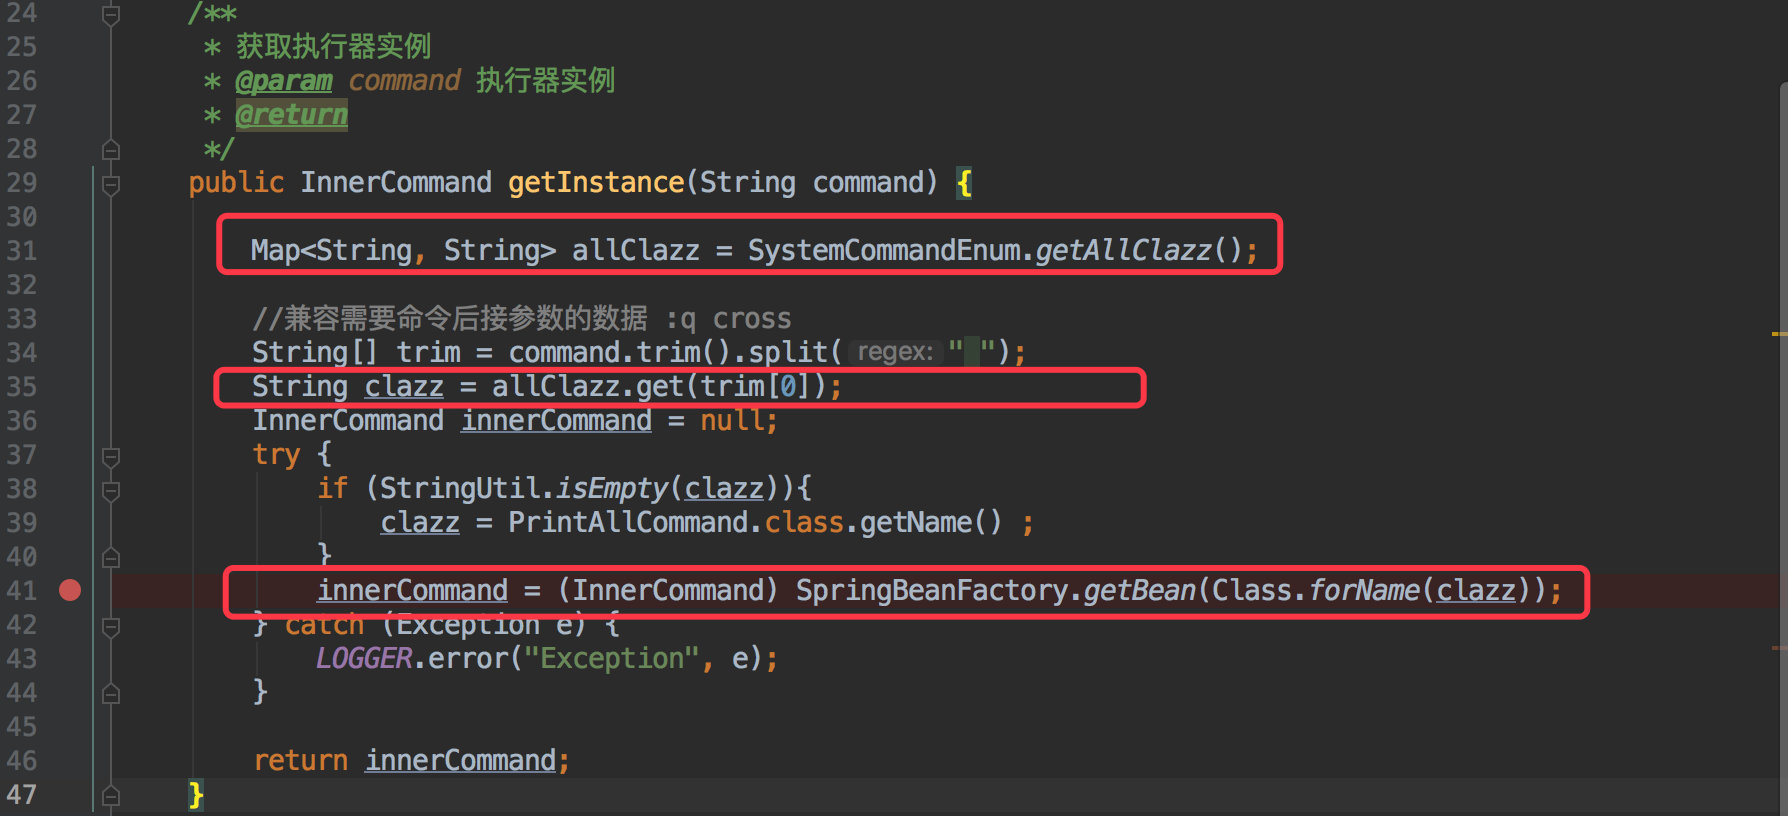The width and height of the screenshot is (1788, 816).
Task: Click the 'catch' keyword on line 42
Action: pyautogui.click(x=324, y=625)
